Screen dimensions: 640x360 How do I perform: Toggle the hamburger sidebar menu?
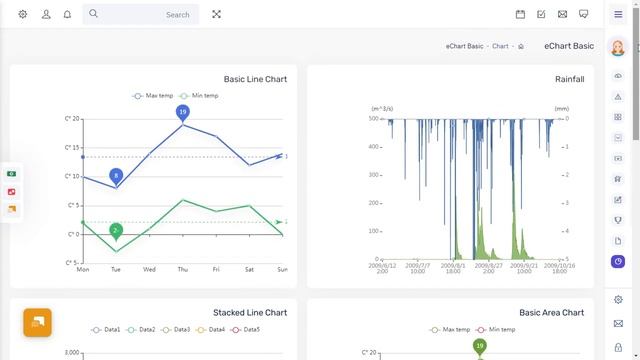click(618, 14)
